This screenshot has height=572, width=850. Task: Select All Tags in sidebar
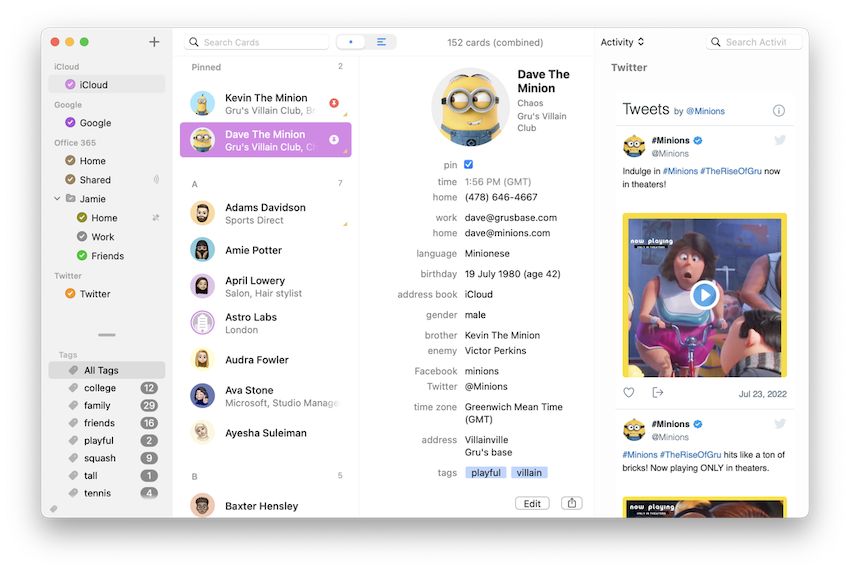[x=107, y=370]
